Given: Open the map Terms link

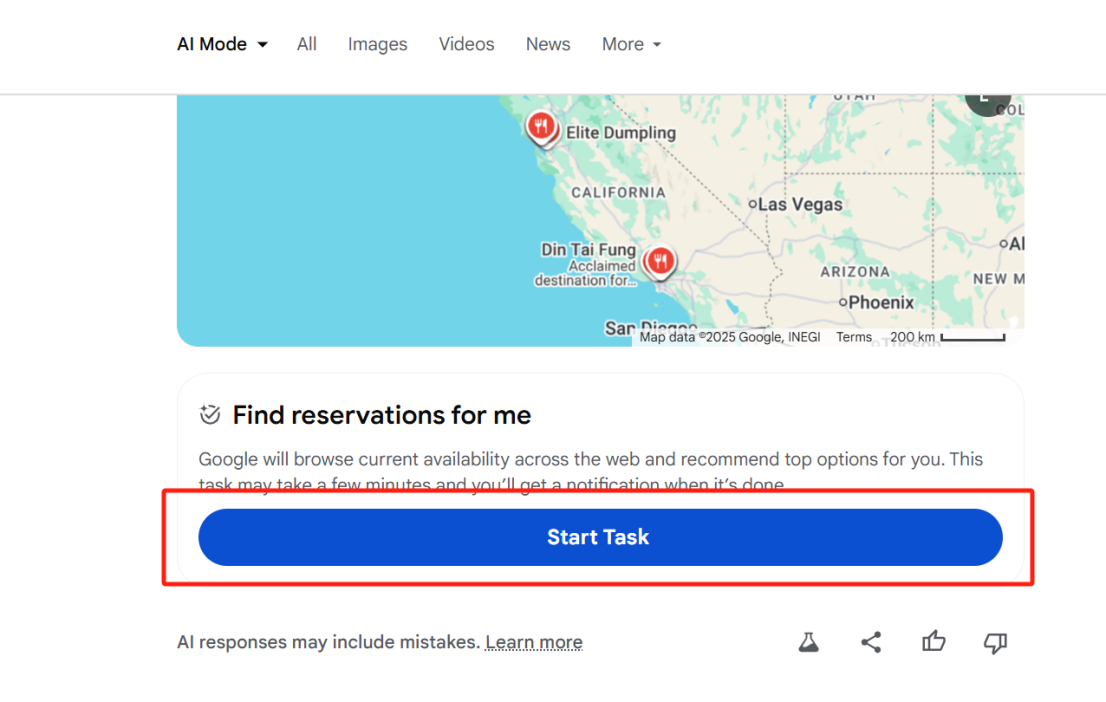Looking at the screenshot, I should 854,337.
